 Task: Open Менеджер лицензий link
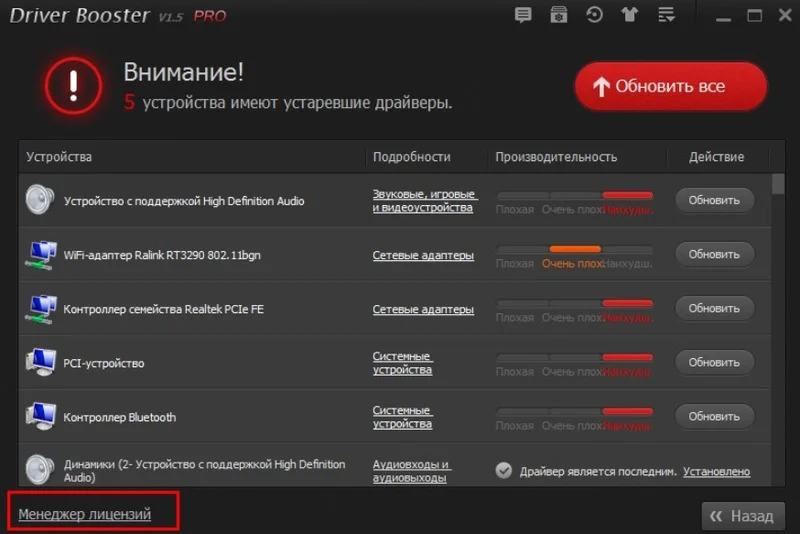coord(85,514)
